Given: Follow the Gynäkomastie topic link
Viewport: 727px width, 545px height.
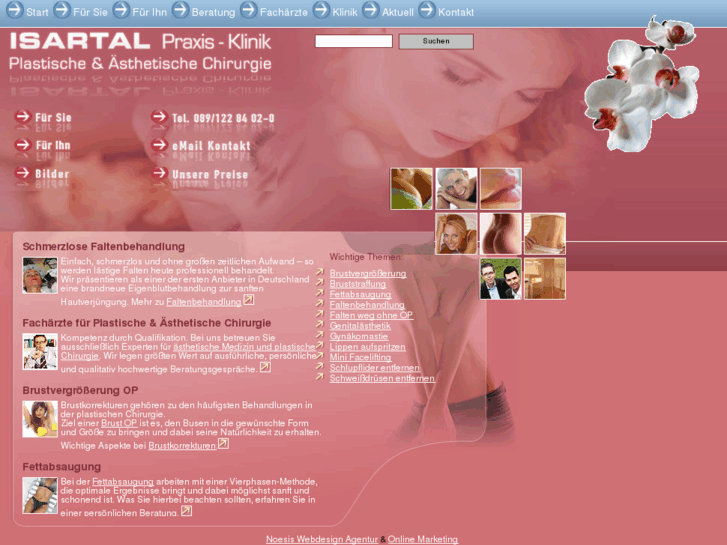Looking at the screenshot, I should click(358, 336).
